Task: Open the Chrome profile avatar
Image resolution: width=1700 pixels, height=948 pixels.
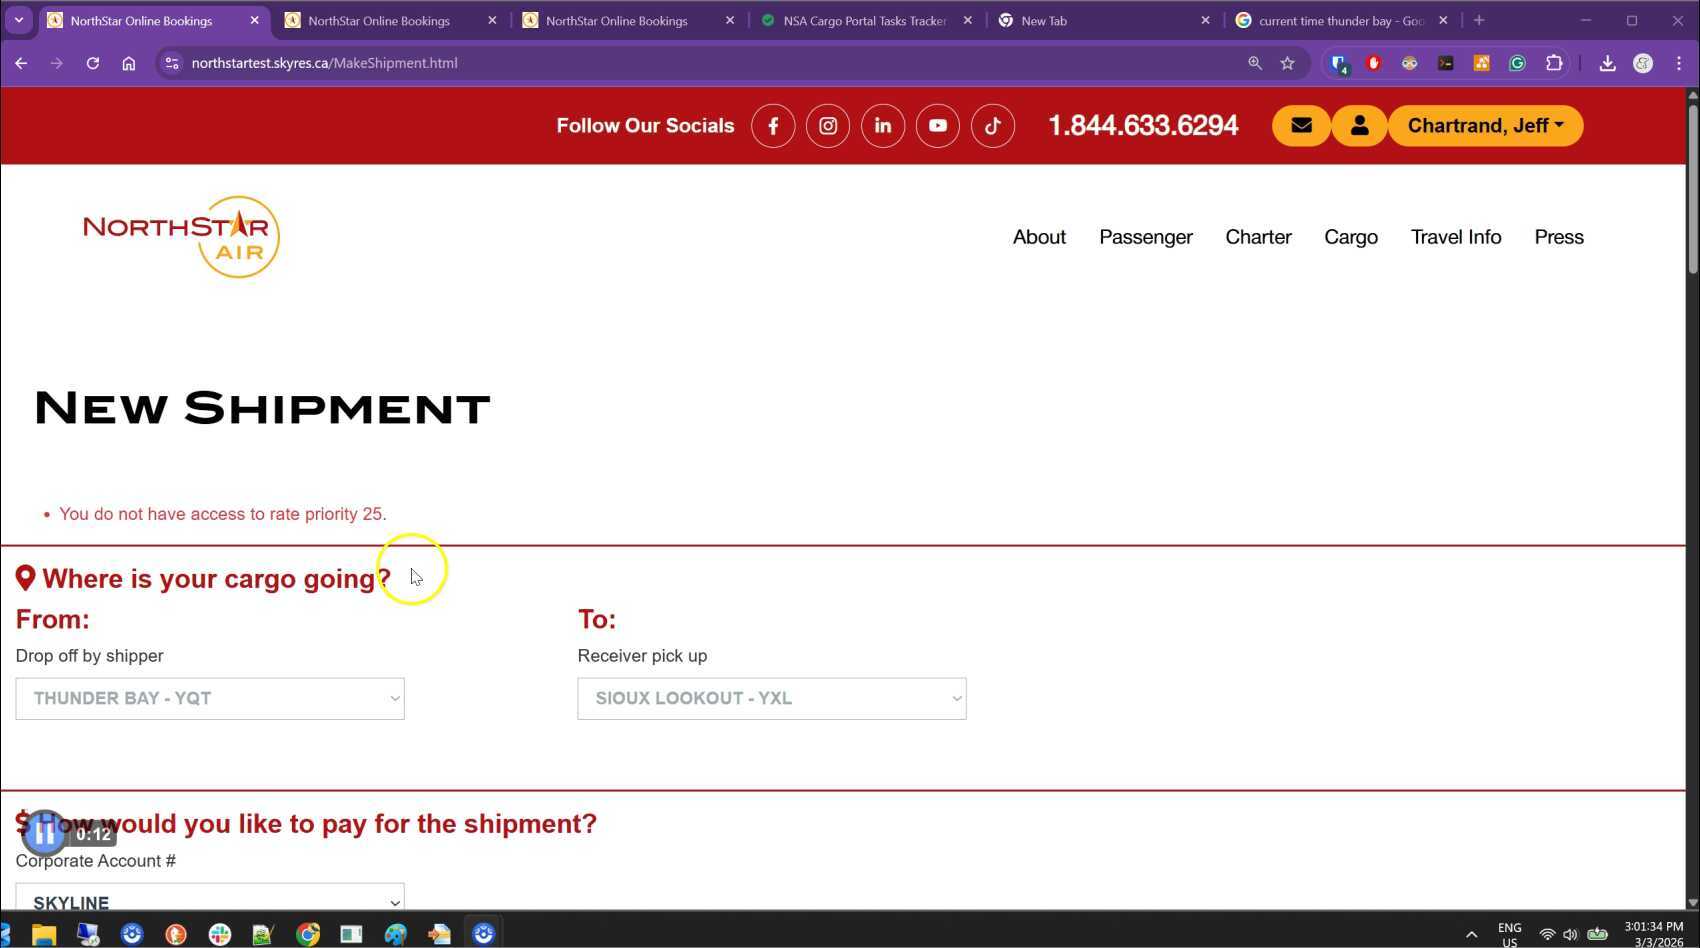Action: pyautogui.click(x=1643, y=63)
